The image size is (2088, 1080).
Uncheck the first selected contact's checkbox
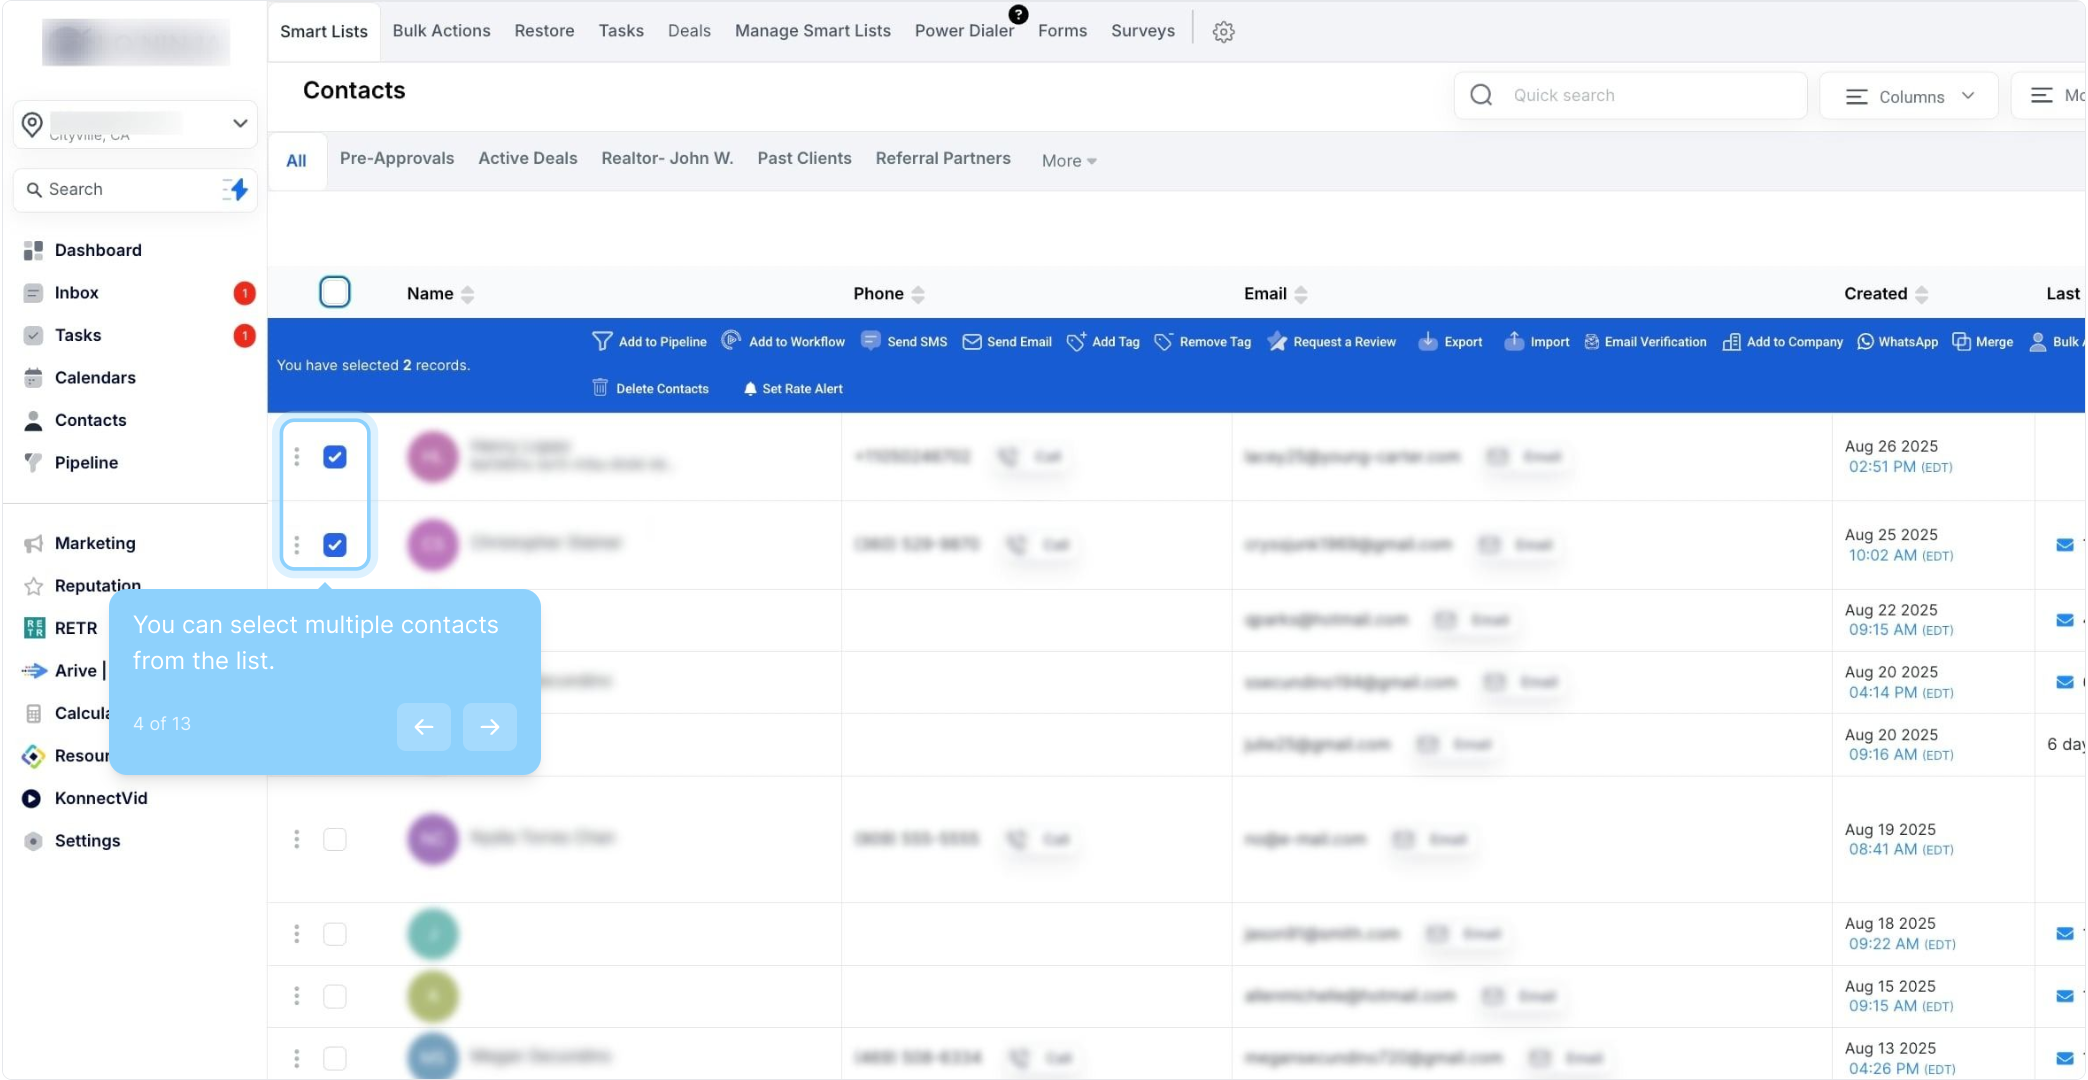click(335, 457)
